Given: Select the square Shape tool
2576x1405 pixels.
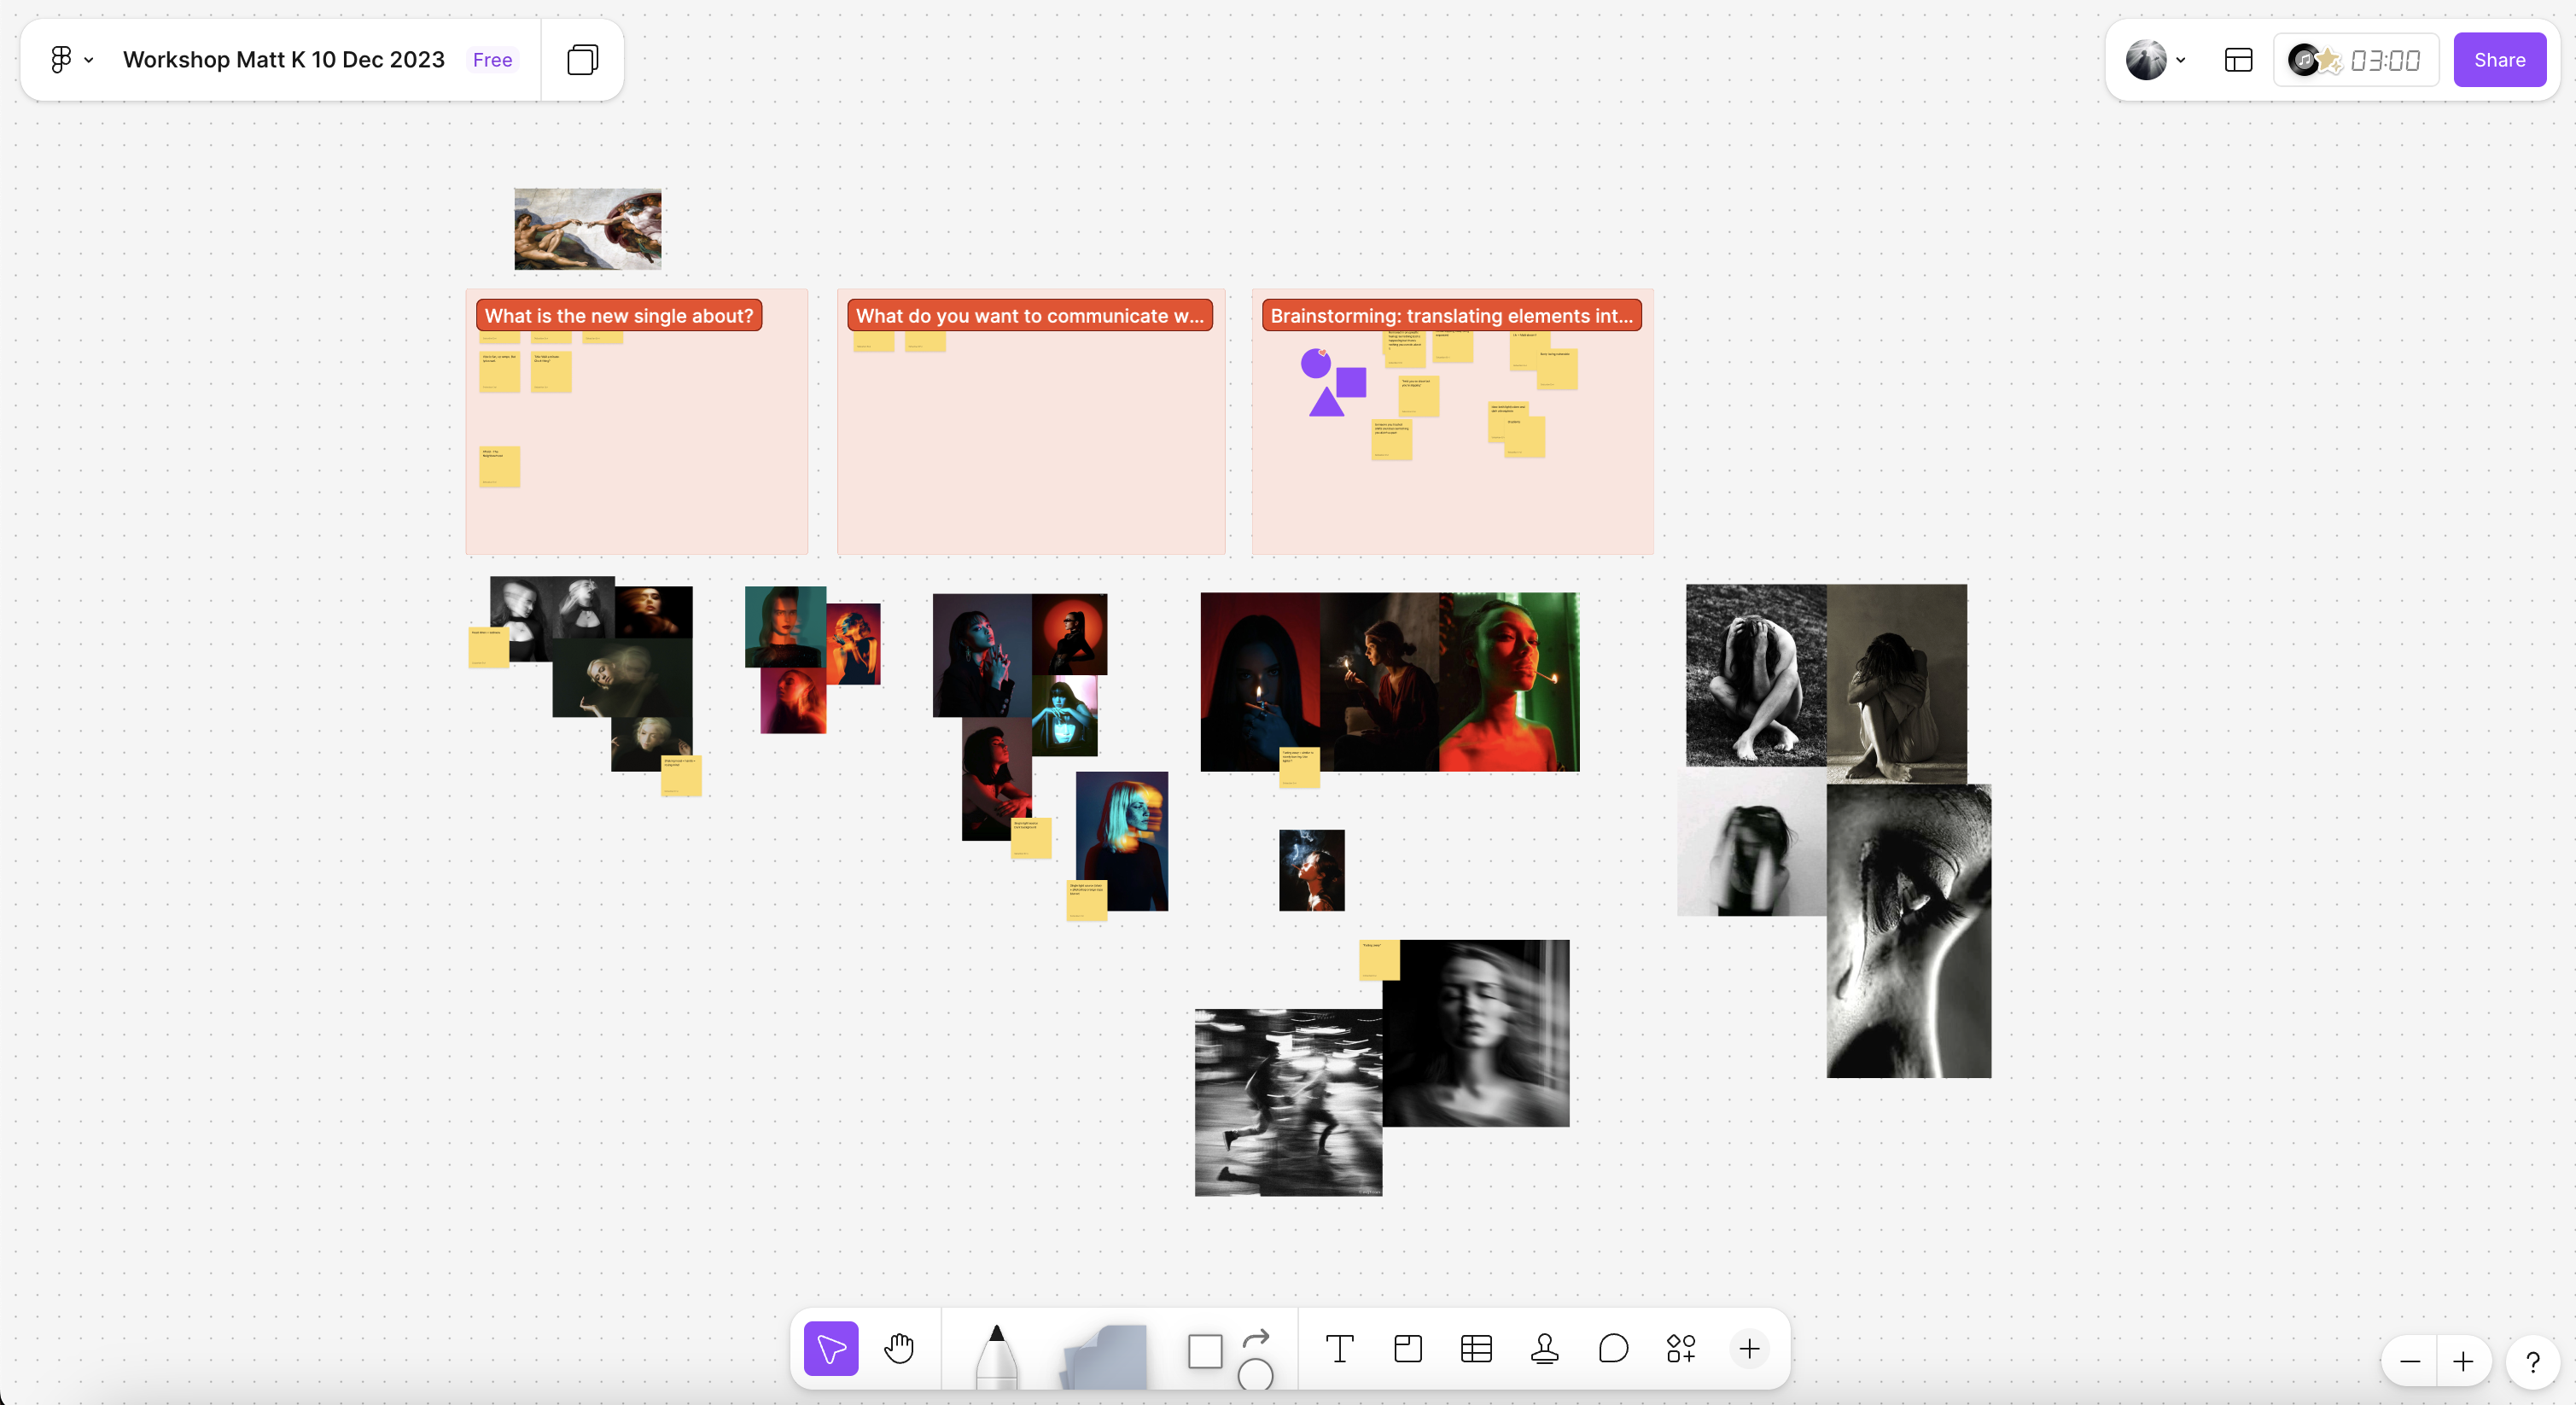Looking at the screenshot, I should [x=1205, y=1351].
